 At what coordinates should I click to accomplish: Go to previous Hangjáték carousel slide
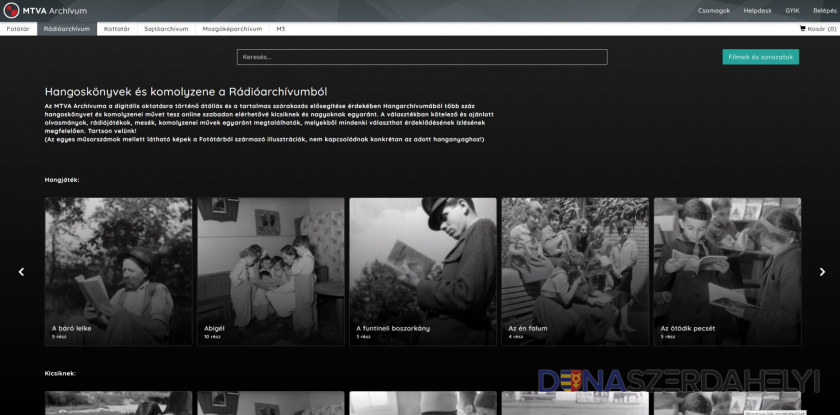coord(21,272)
